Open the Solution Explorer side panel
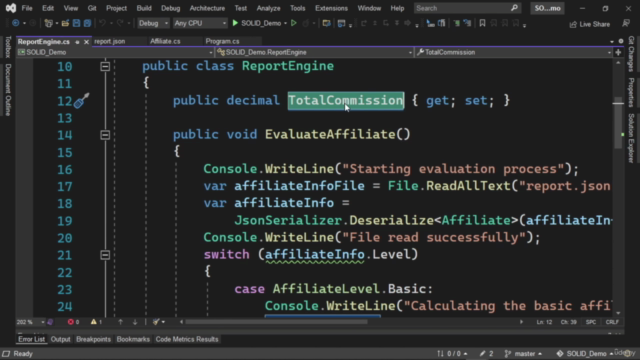Image resolution: width=640 pixels, height=360 pixels. [631, 138]
